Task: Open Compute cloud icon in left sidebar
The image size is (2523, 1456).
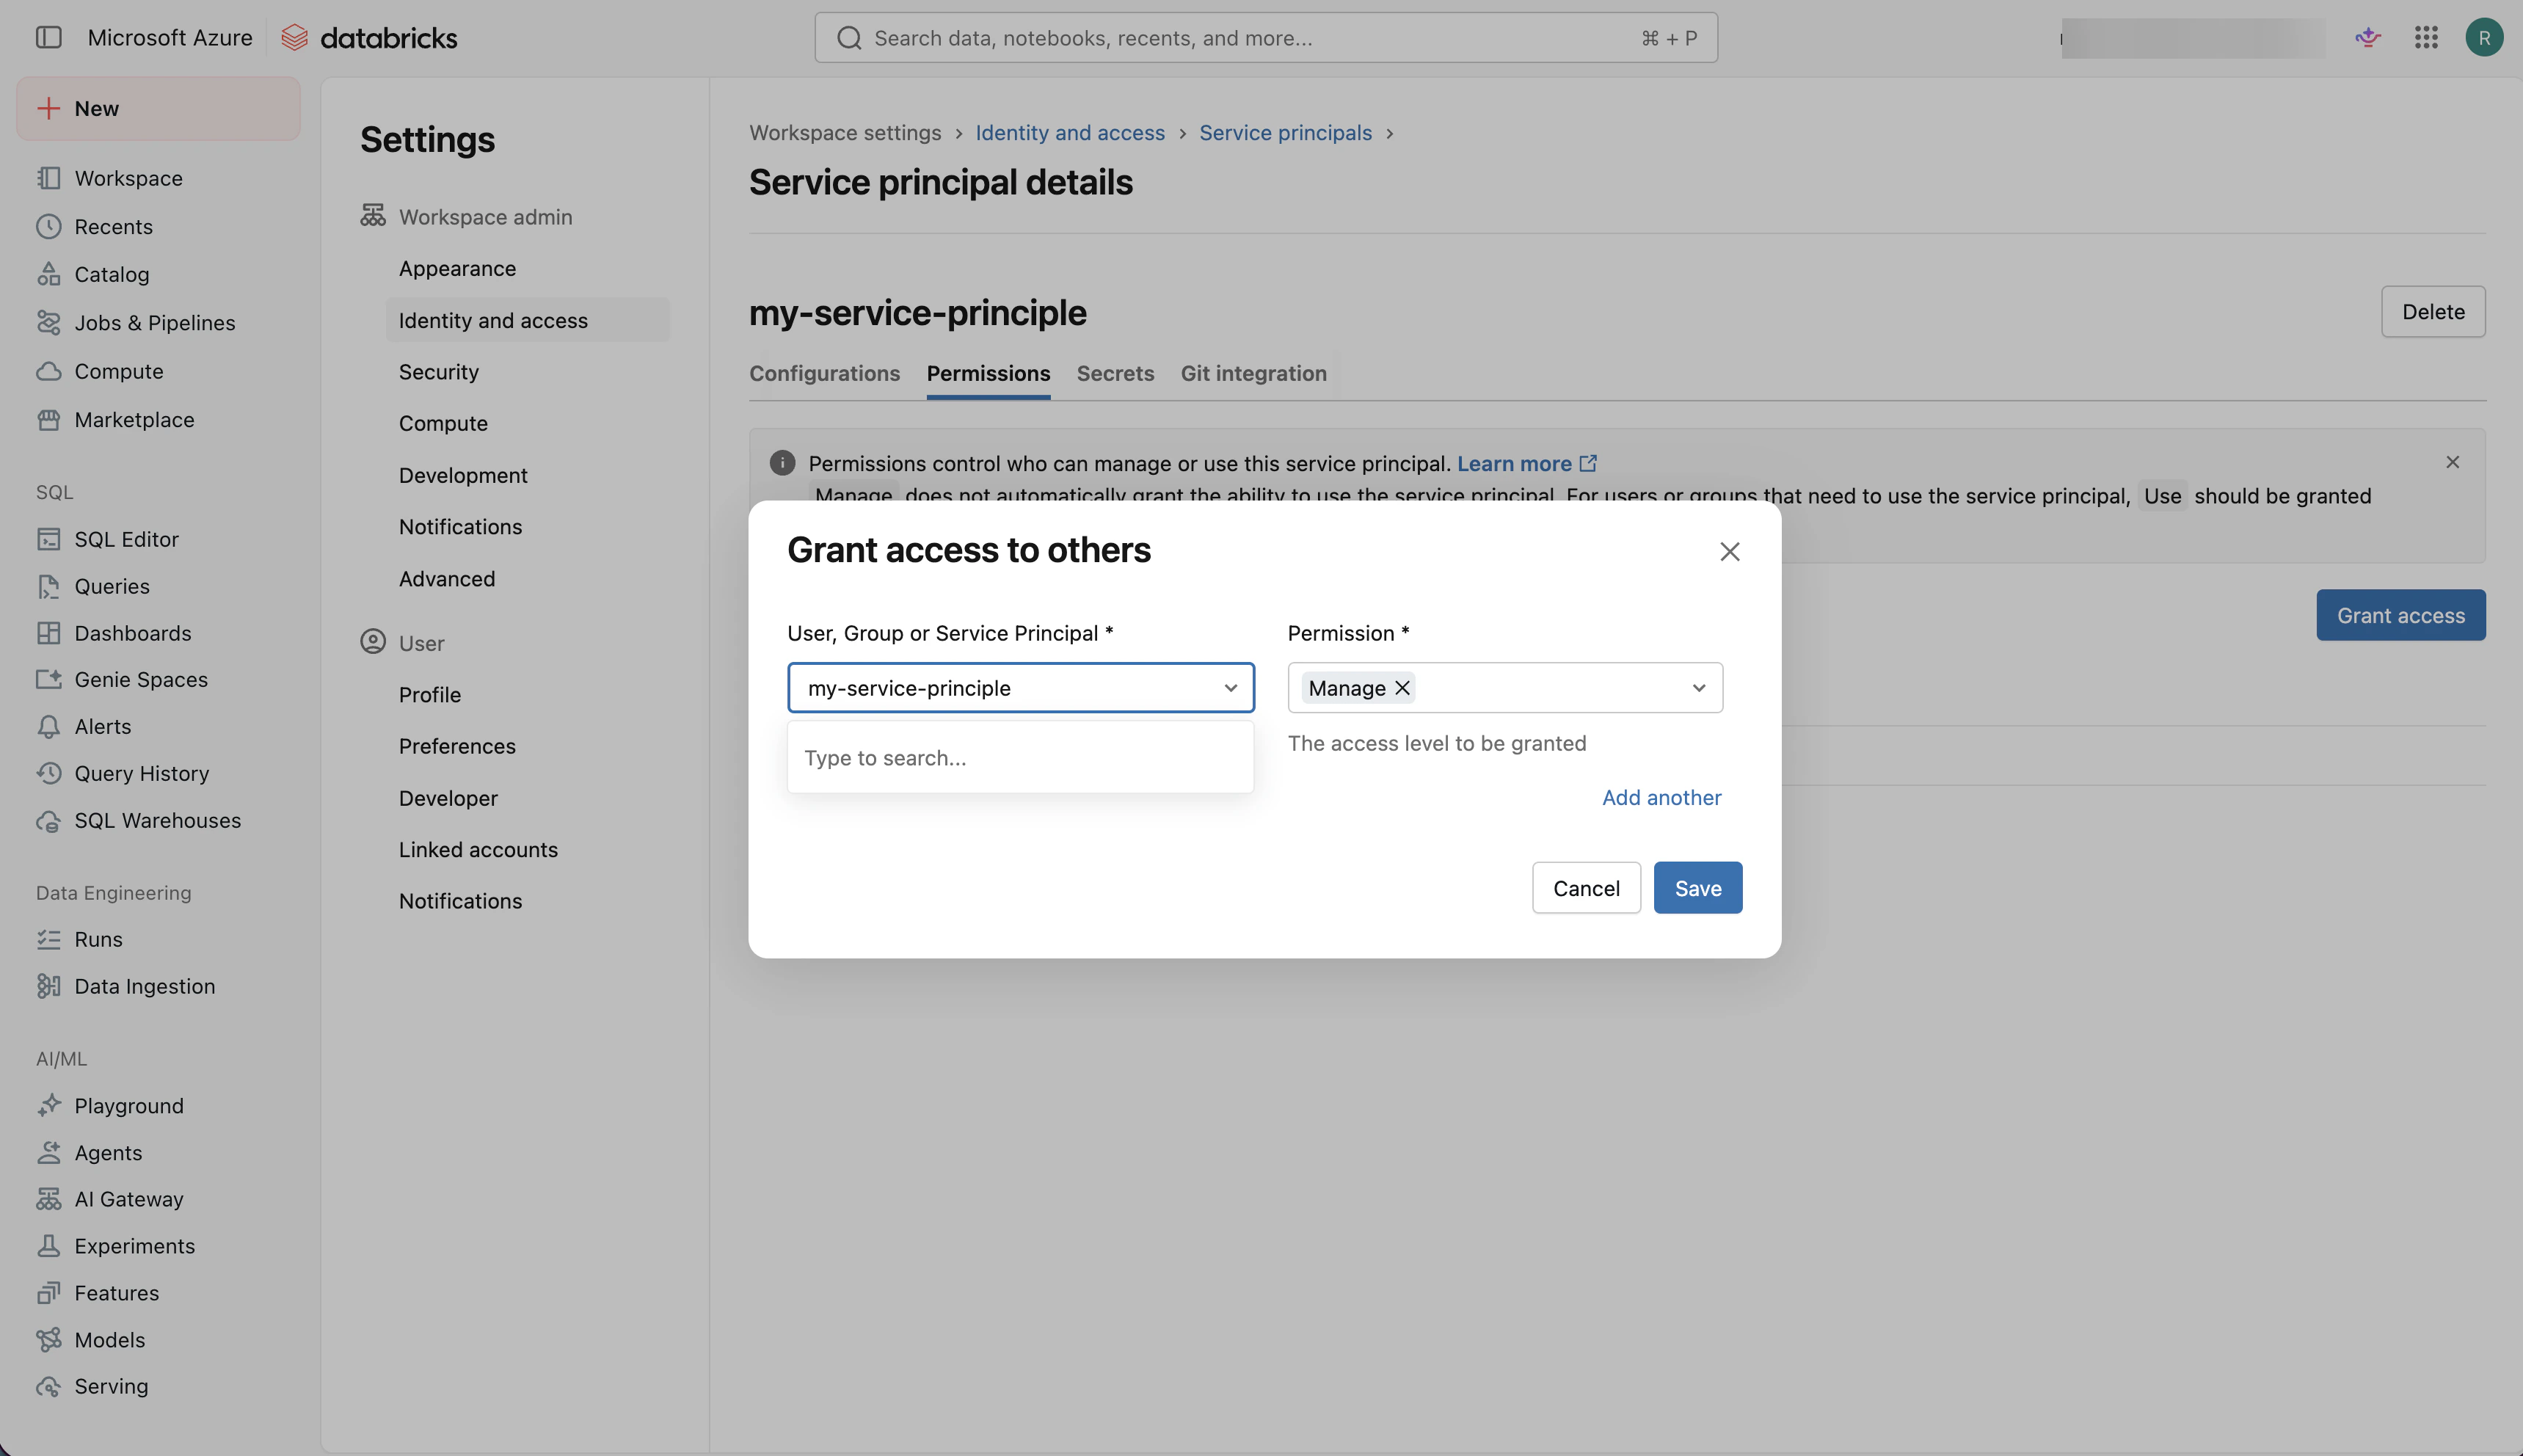Action: click(48, 371)
